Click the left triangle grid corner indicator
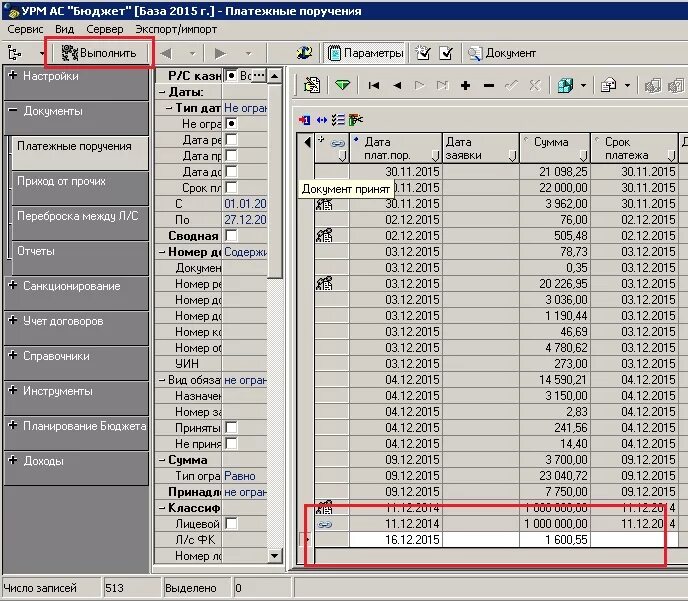Viewport: 688px width, 601px height. pos(307,142)
